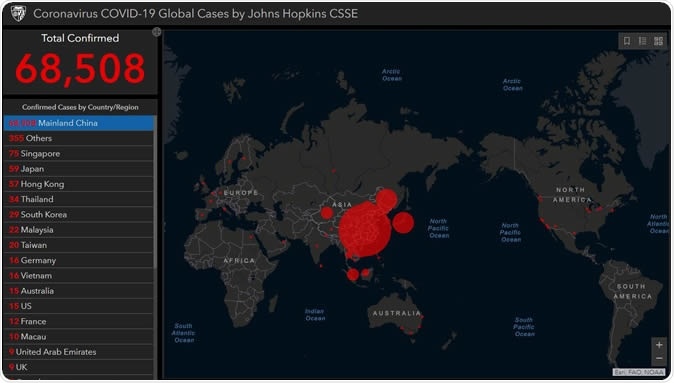
Task: Select Singapore in the country list
Action: point(79,153)
